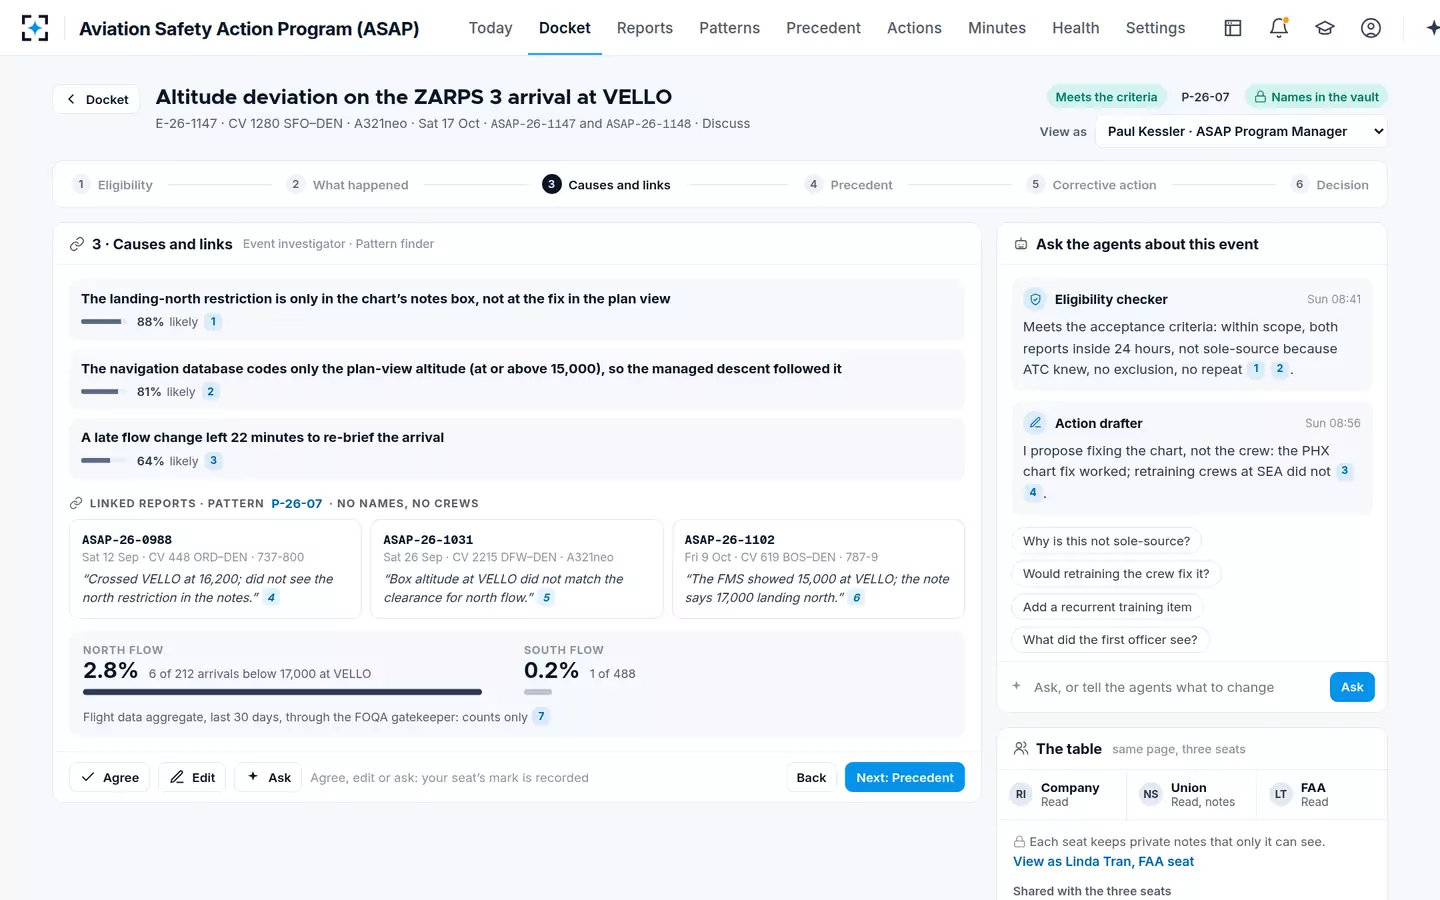Screen dimensions: 1440x900
Task: Open the graduation cap training icon
Action: (1325, 28)
